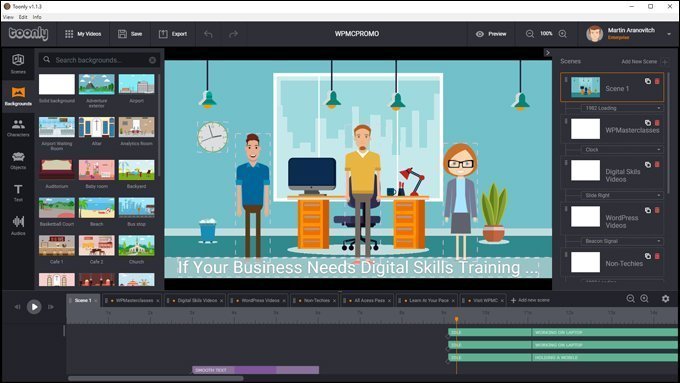Image resolution: width=680 pixels, height=383 pixels.
Task: Click the orange timeline playhead marker
Action: (456, 319)
